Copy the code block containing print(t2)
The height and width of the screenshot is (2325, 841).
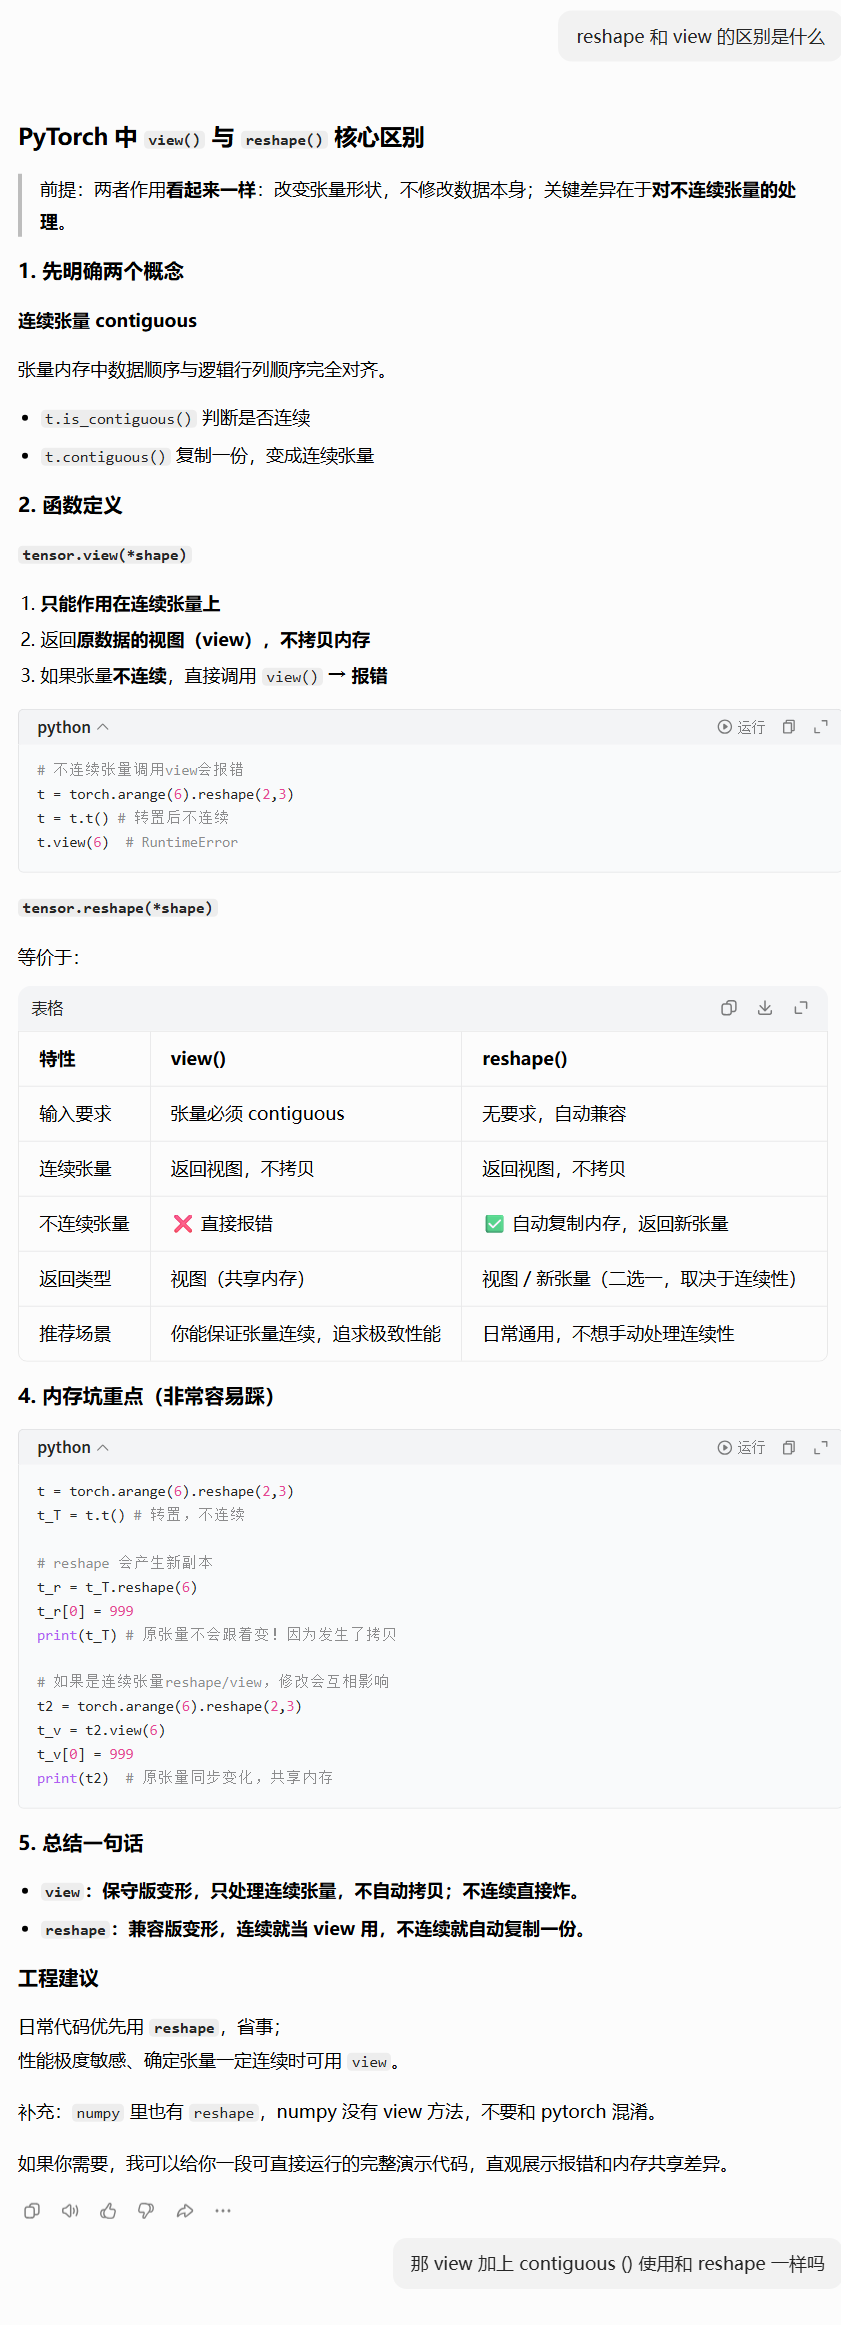coord(789,1447)
